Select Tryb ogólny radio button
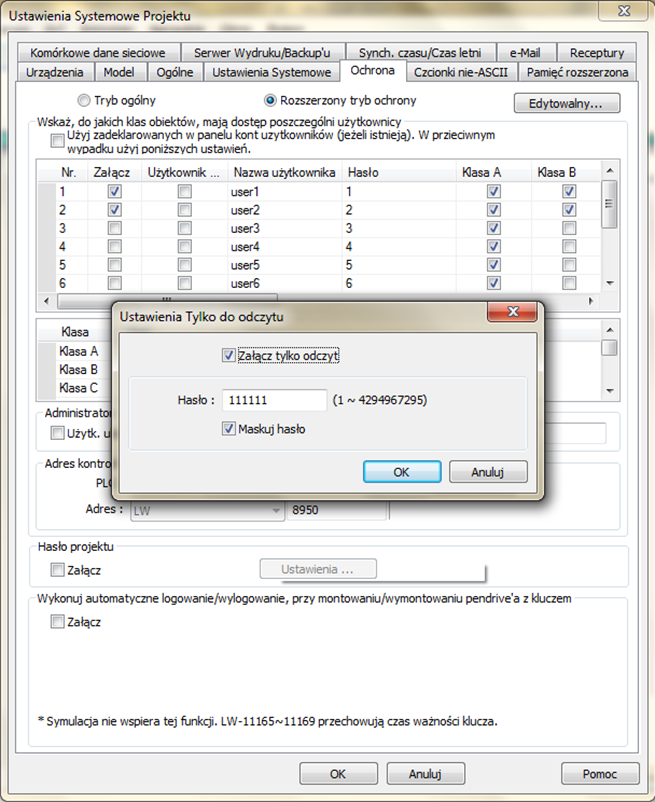The height and width of the screenshot is (802, 655). pos(84,100)
